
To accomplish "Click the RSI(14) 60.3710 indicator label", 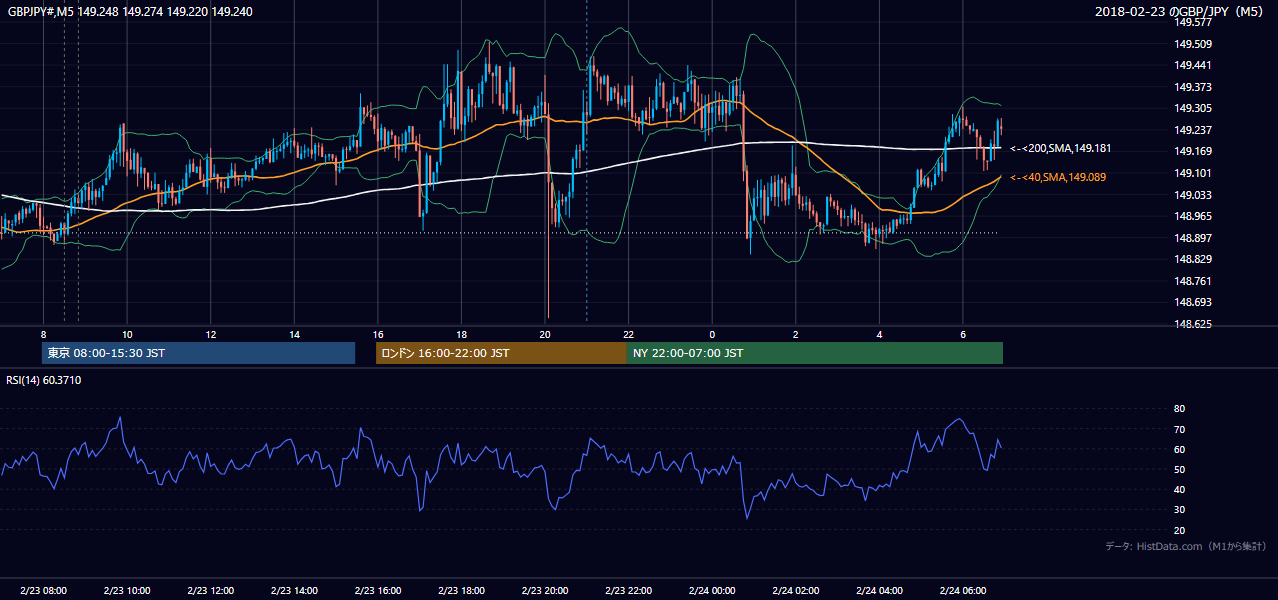I will pos(44,380).
